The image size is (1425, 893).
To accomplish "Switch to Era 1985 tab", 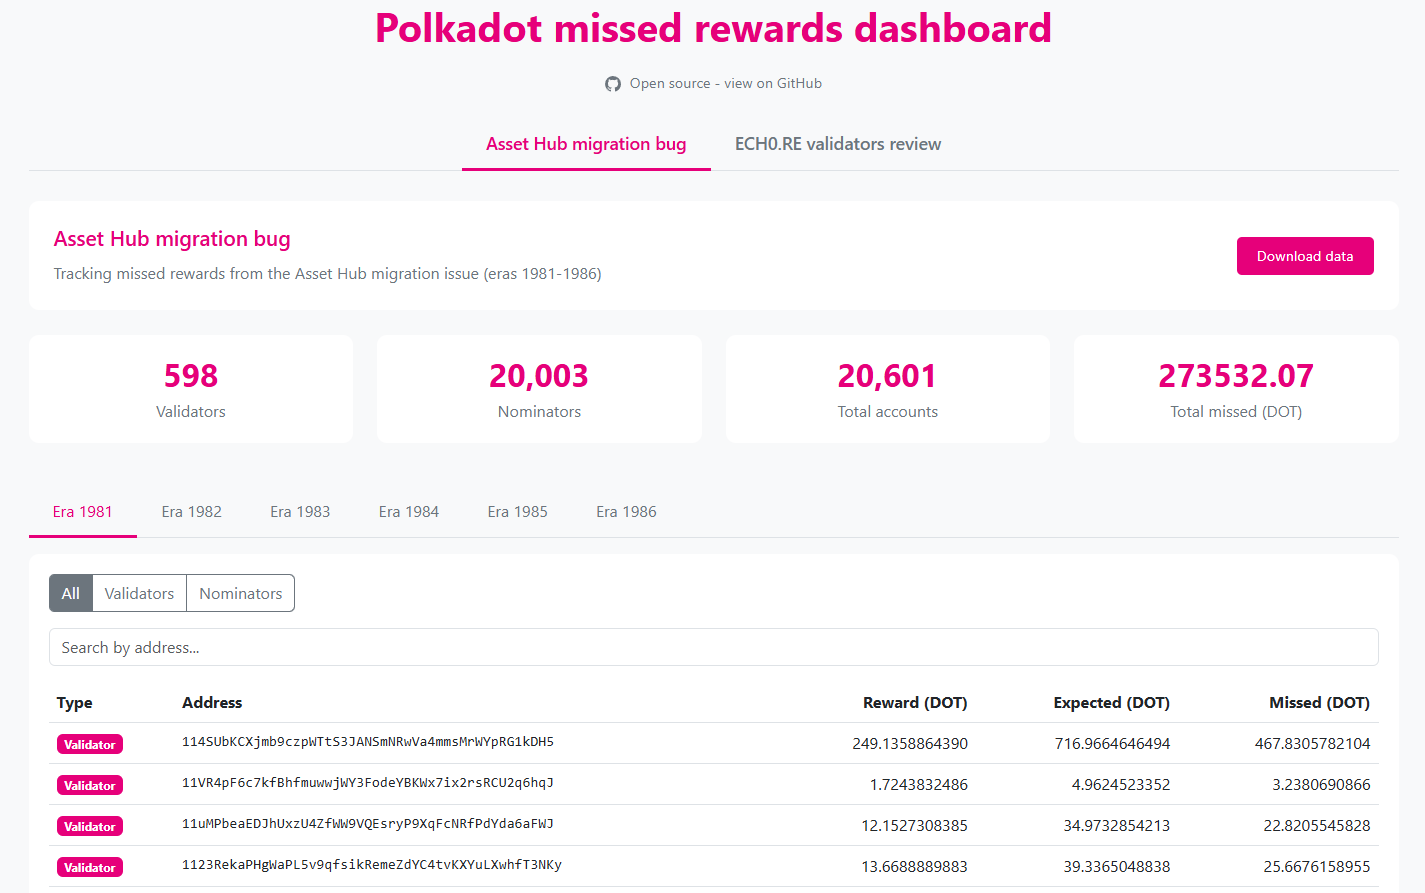I will pyautogui.click(x=518, y=512).
